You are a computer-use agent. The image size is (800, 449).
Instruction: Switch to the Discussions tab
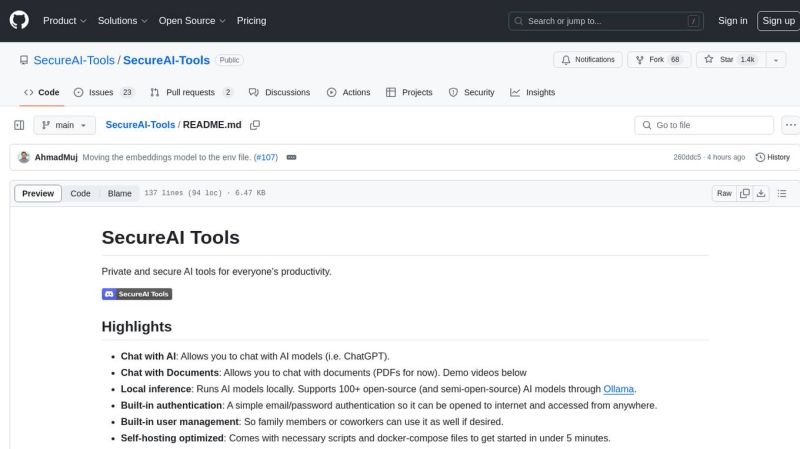[280, 92]
